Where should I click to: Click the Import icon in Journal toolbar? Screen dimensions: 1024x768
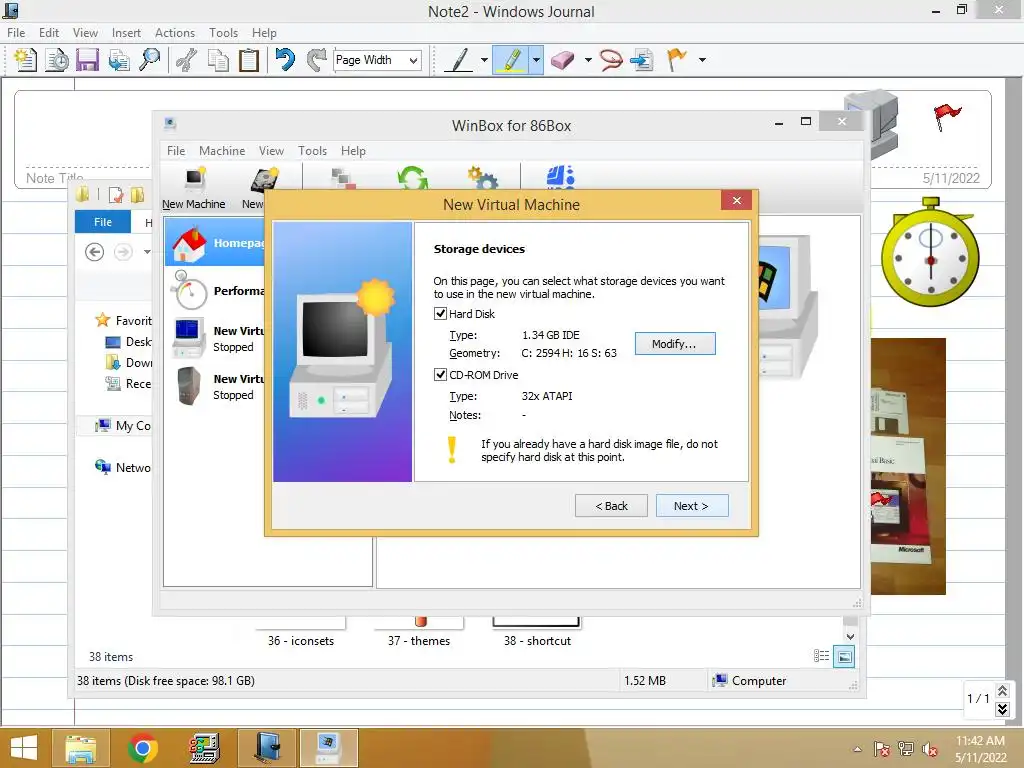(119, 60)
